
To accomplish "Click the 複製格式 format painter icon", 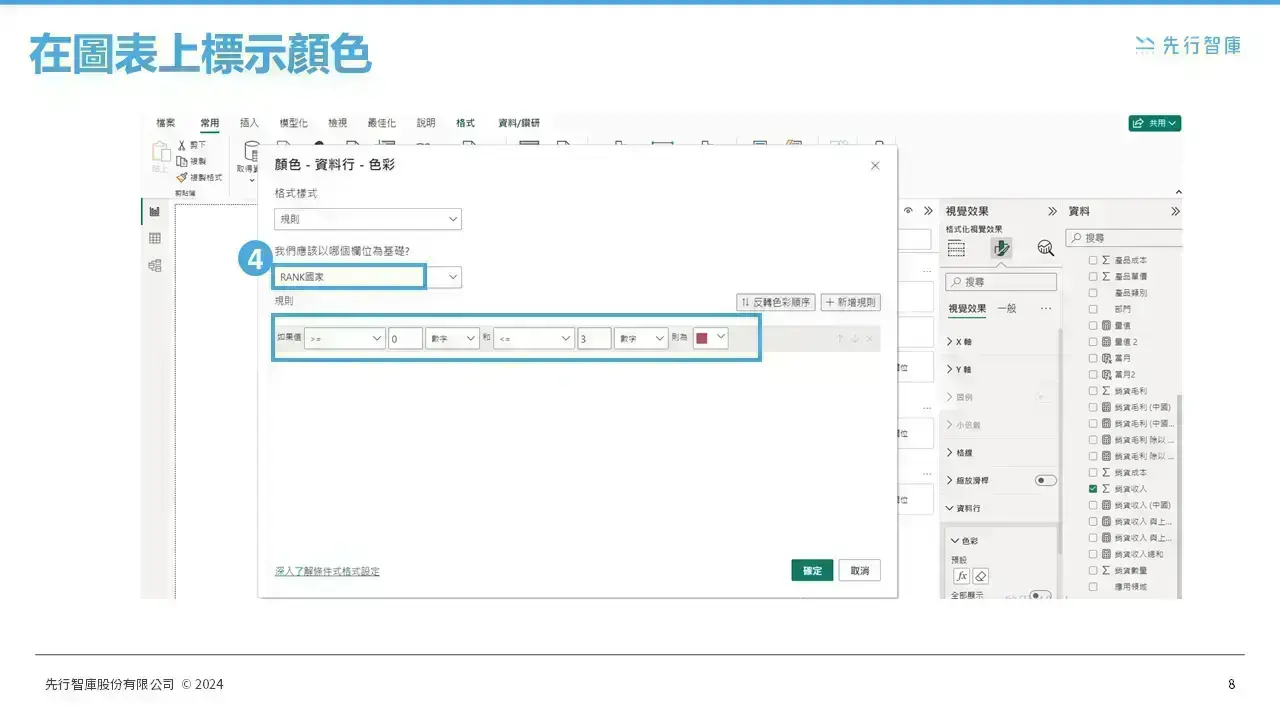I will [182, 177].
